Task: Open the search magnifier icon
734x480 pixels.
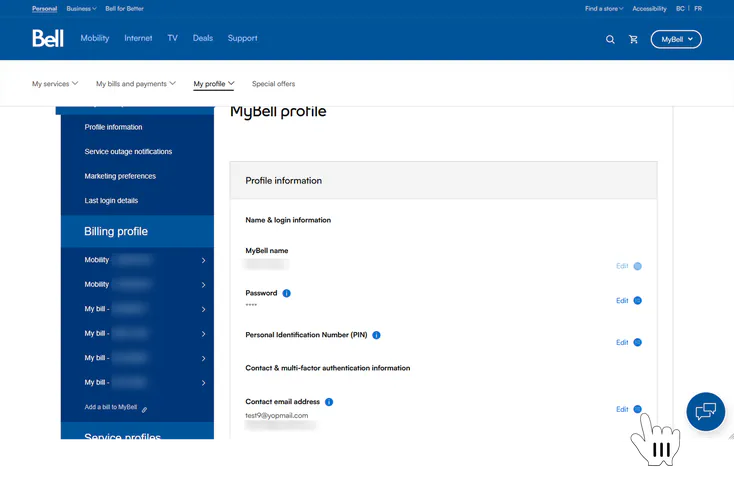Action: click(610, 39)
